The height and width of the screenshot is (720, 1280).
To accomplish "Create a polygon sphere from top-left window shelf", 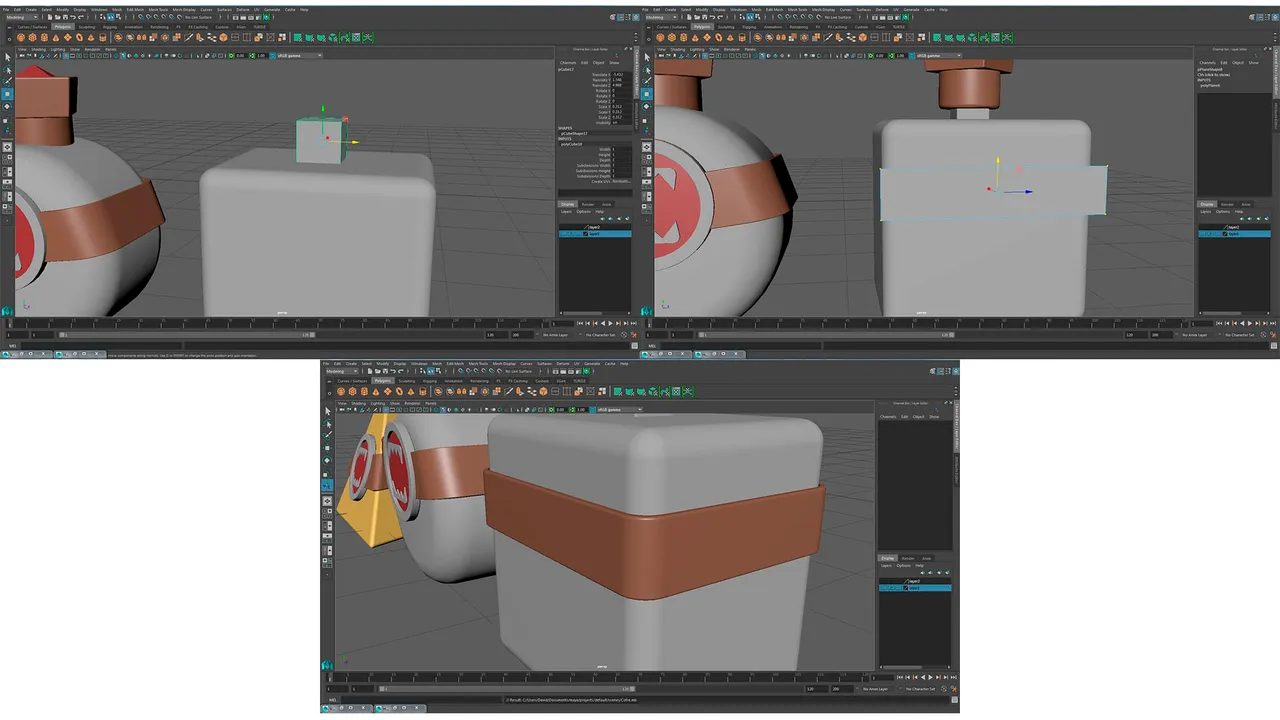I will (x=21, y=37).
